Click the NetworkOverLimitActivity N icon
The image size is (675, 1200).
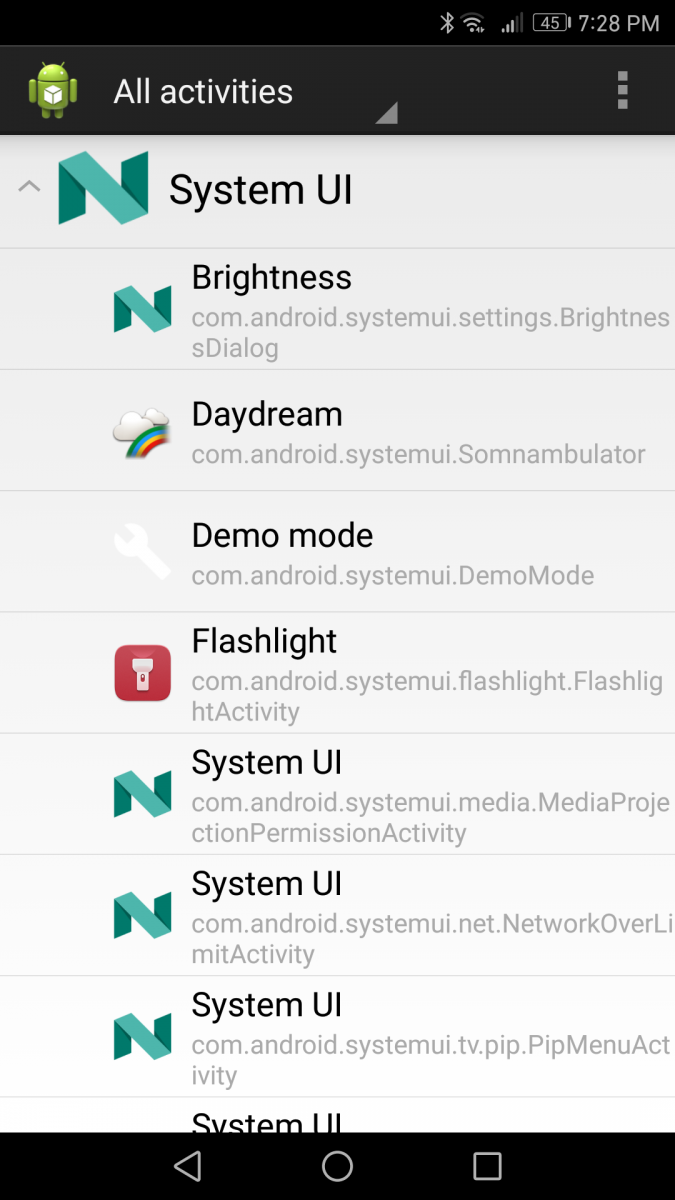[x=142, y=914]
